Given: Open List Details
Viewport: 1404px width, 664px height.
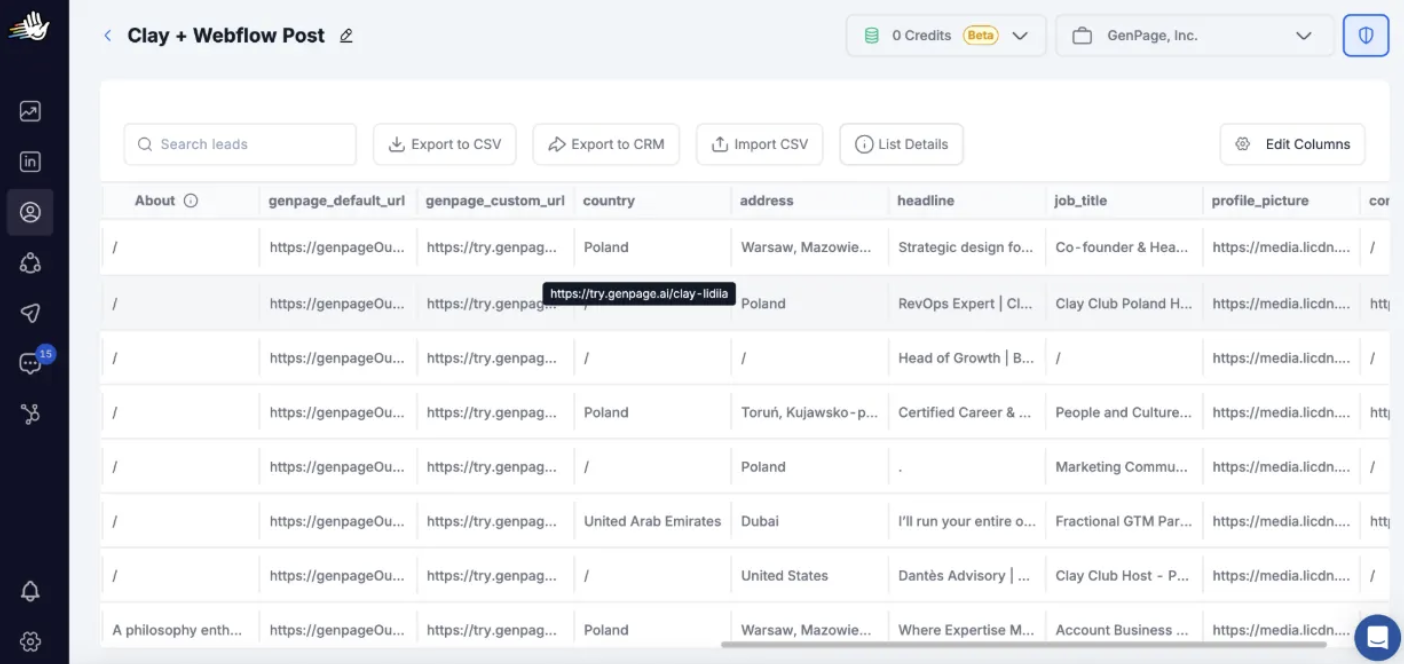Looking at the screenshot, I should [901, 144].
